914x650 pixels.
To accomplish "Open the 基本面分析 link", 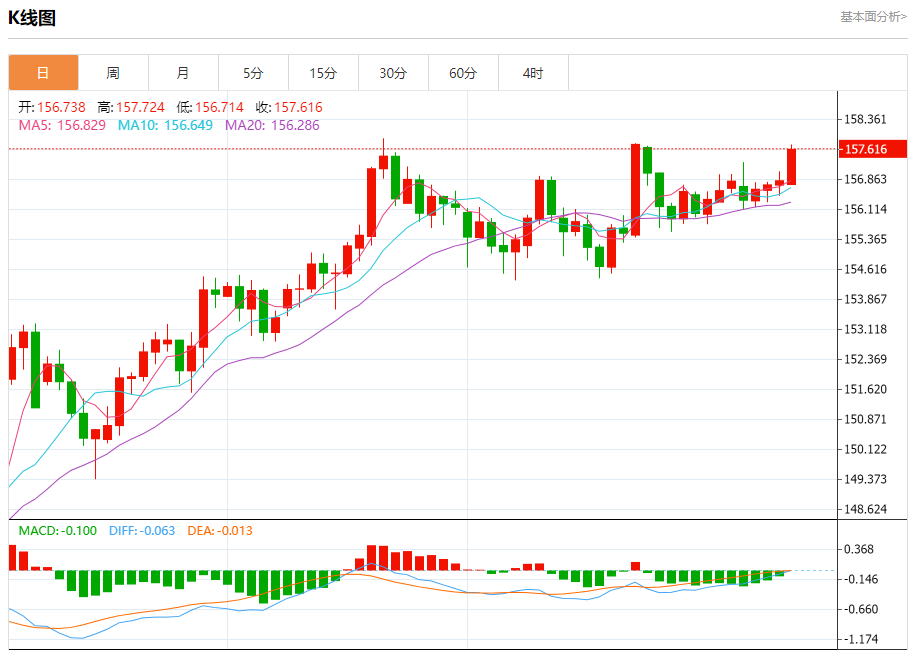I will (873, 17).
